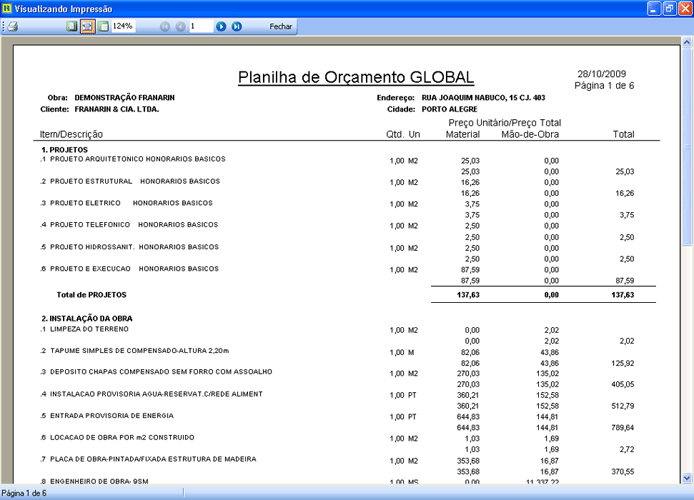This screenshot has width=694, height=500.
Task: Click city 'PORTO ALEGRE'
Action: click(450, 109)
